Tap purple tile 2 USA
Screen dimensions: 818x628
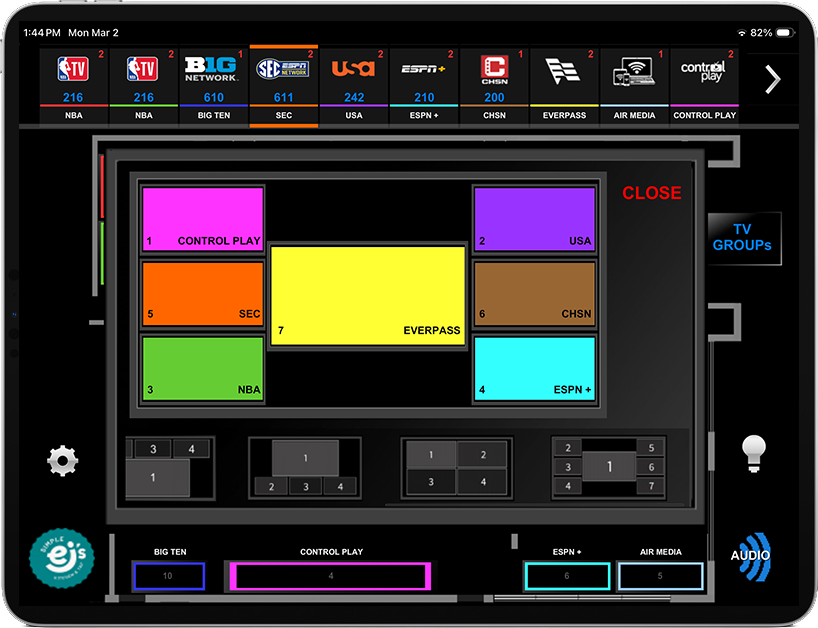click(x=534, y=219)
